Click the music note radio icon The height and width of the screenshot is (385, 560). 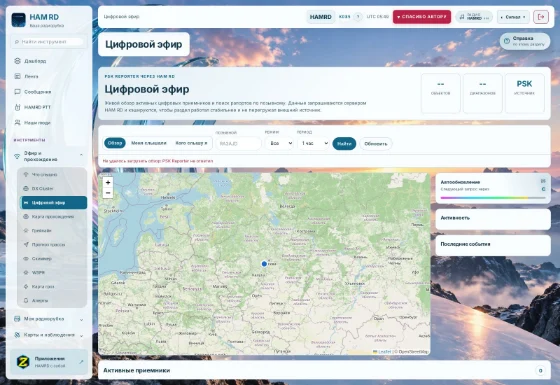(462, 17)
